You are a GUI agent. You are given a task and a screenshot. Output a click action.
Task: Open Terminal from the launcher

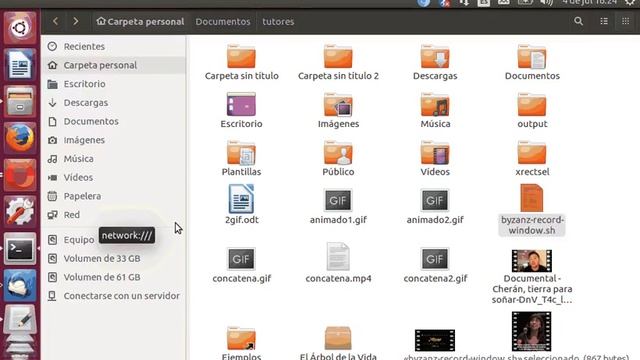tap(20, 248)
